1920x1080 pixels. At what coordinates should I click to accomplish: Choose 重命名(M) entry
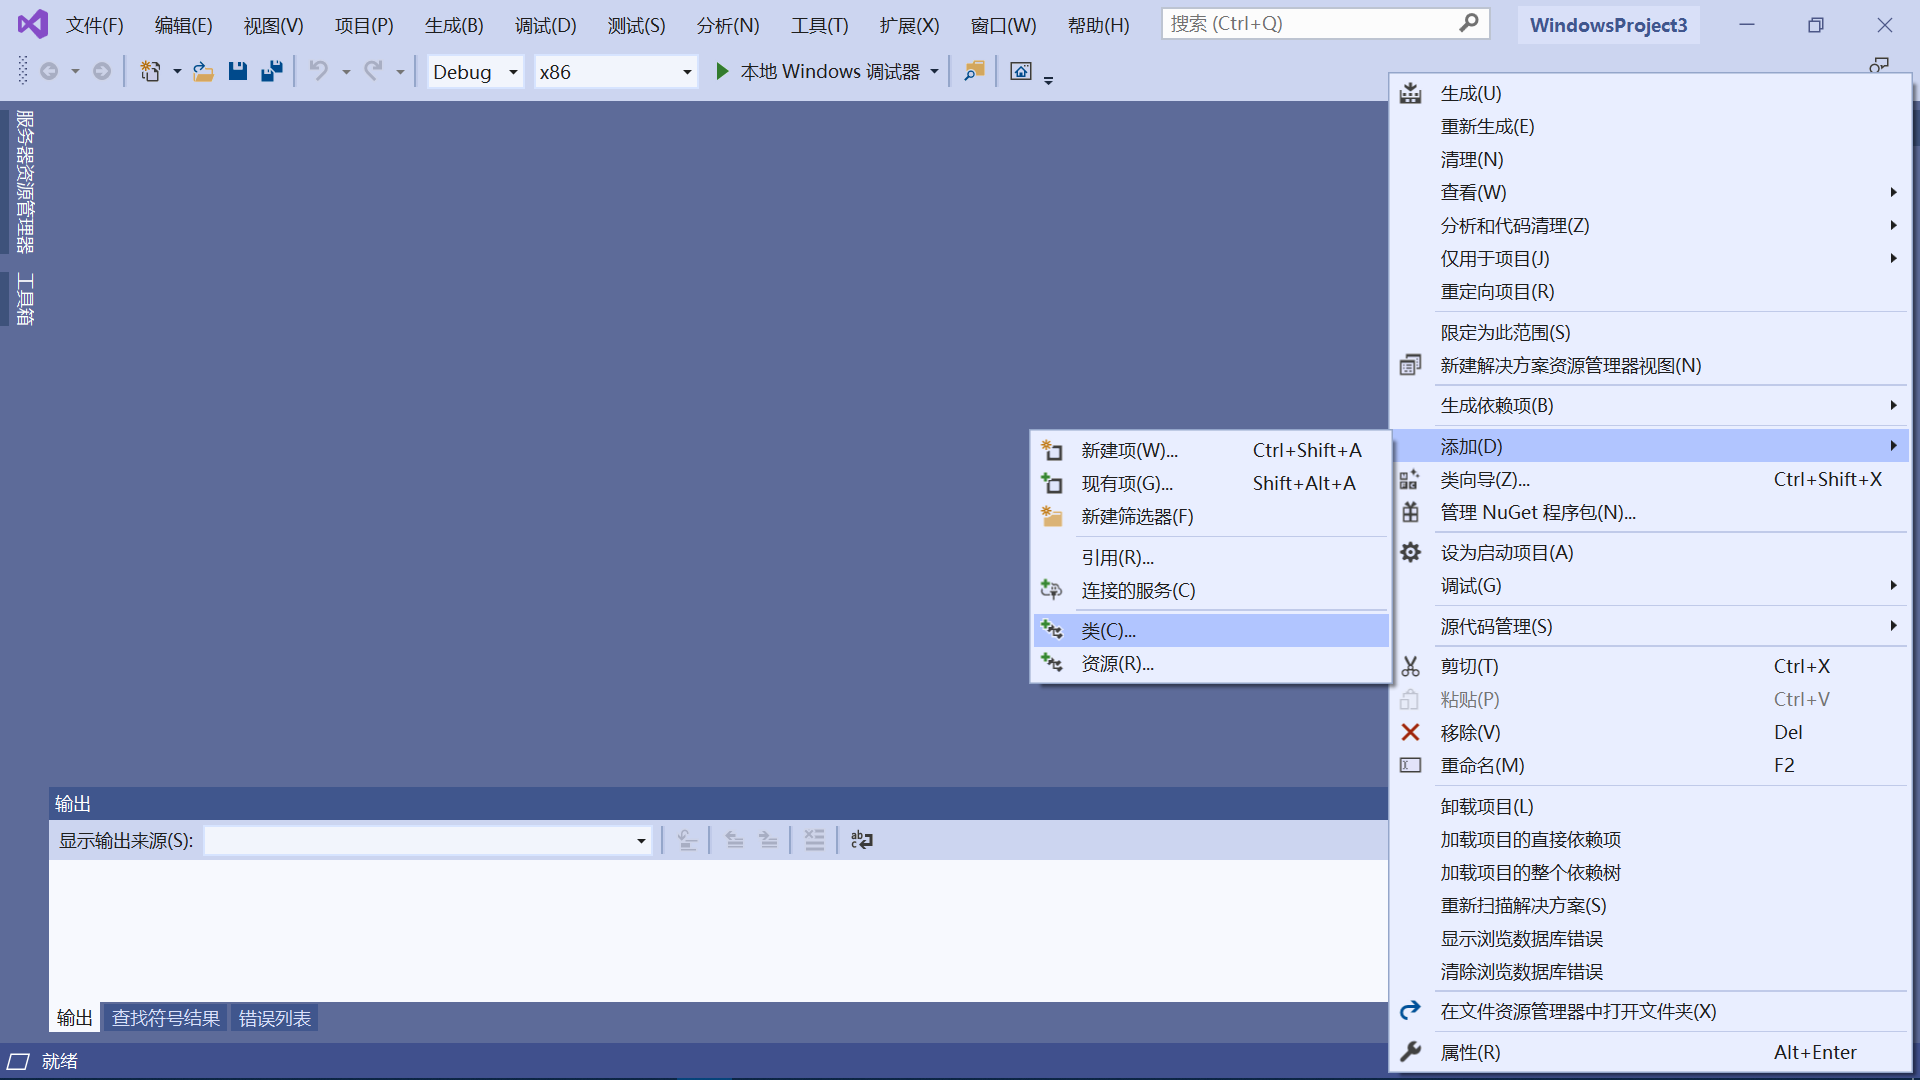point(1650,766)
